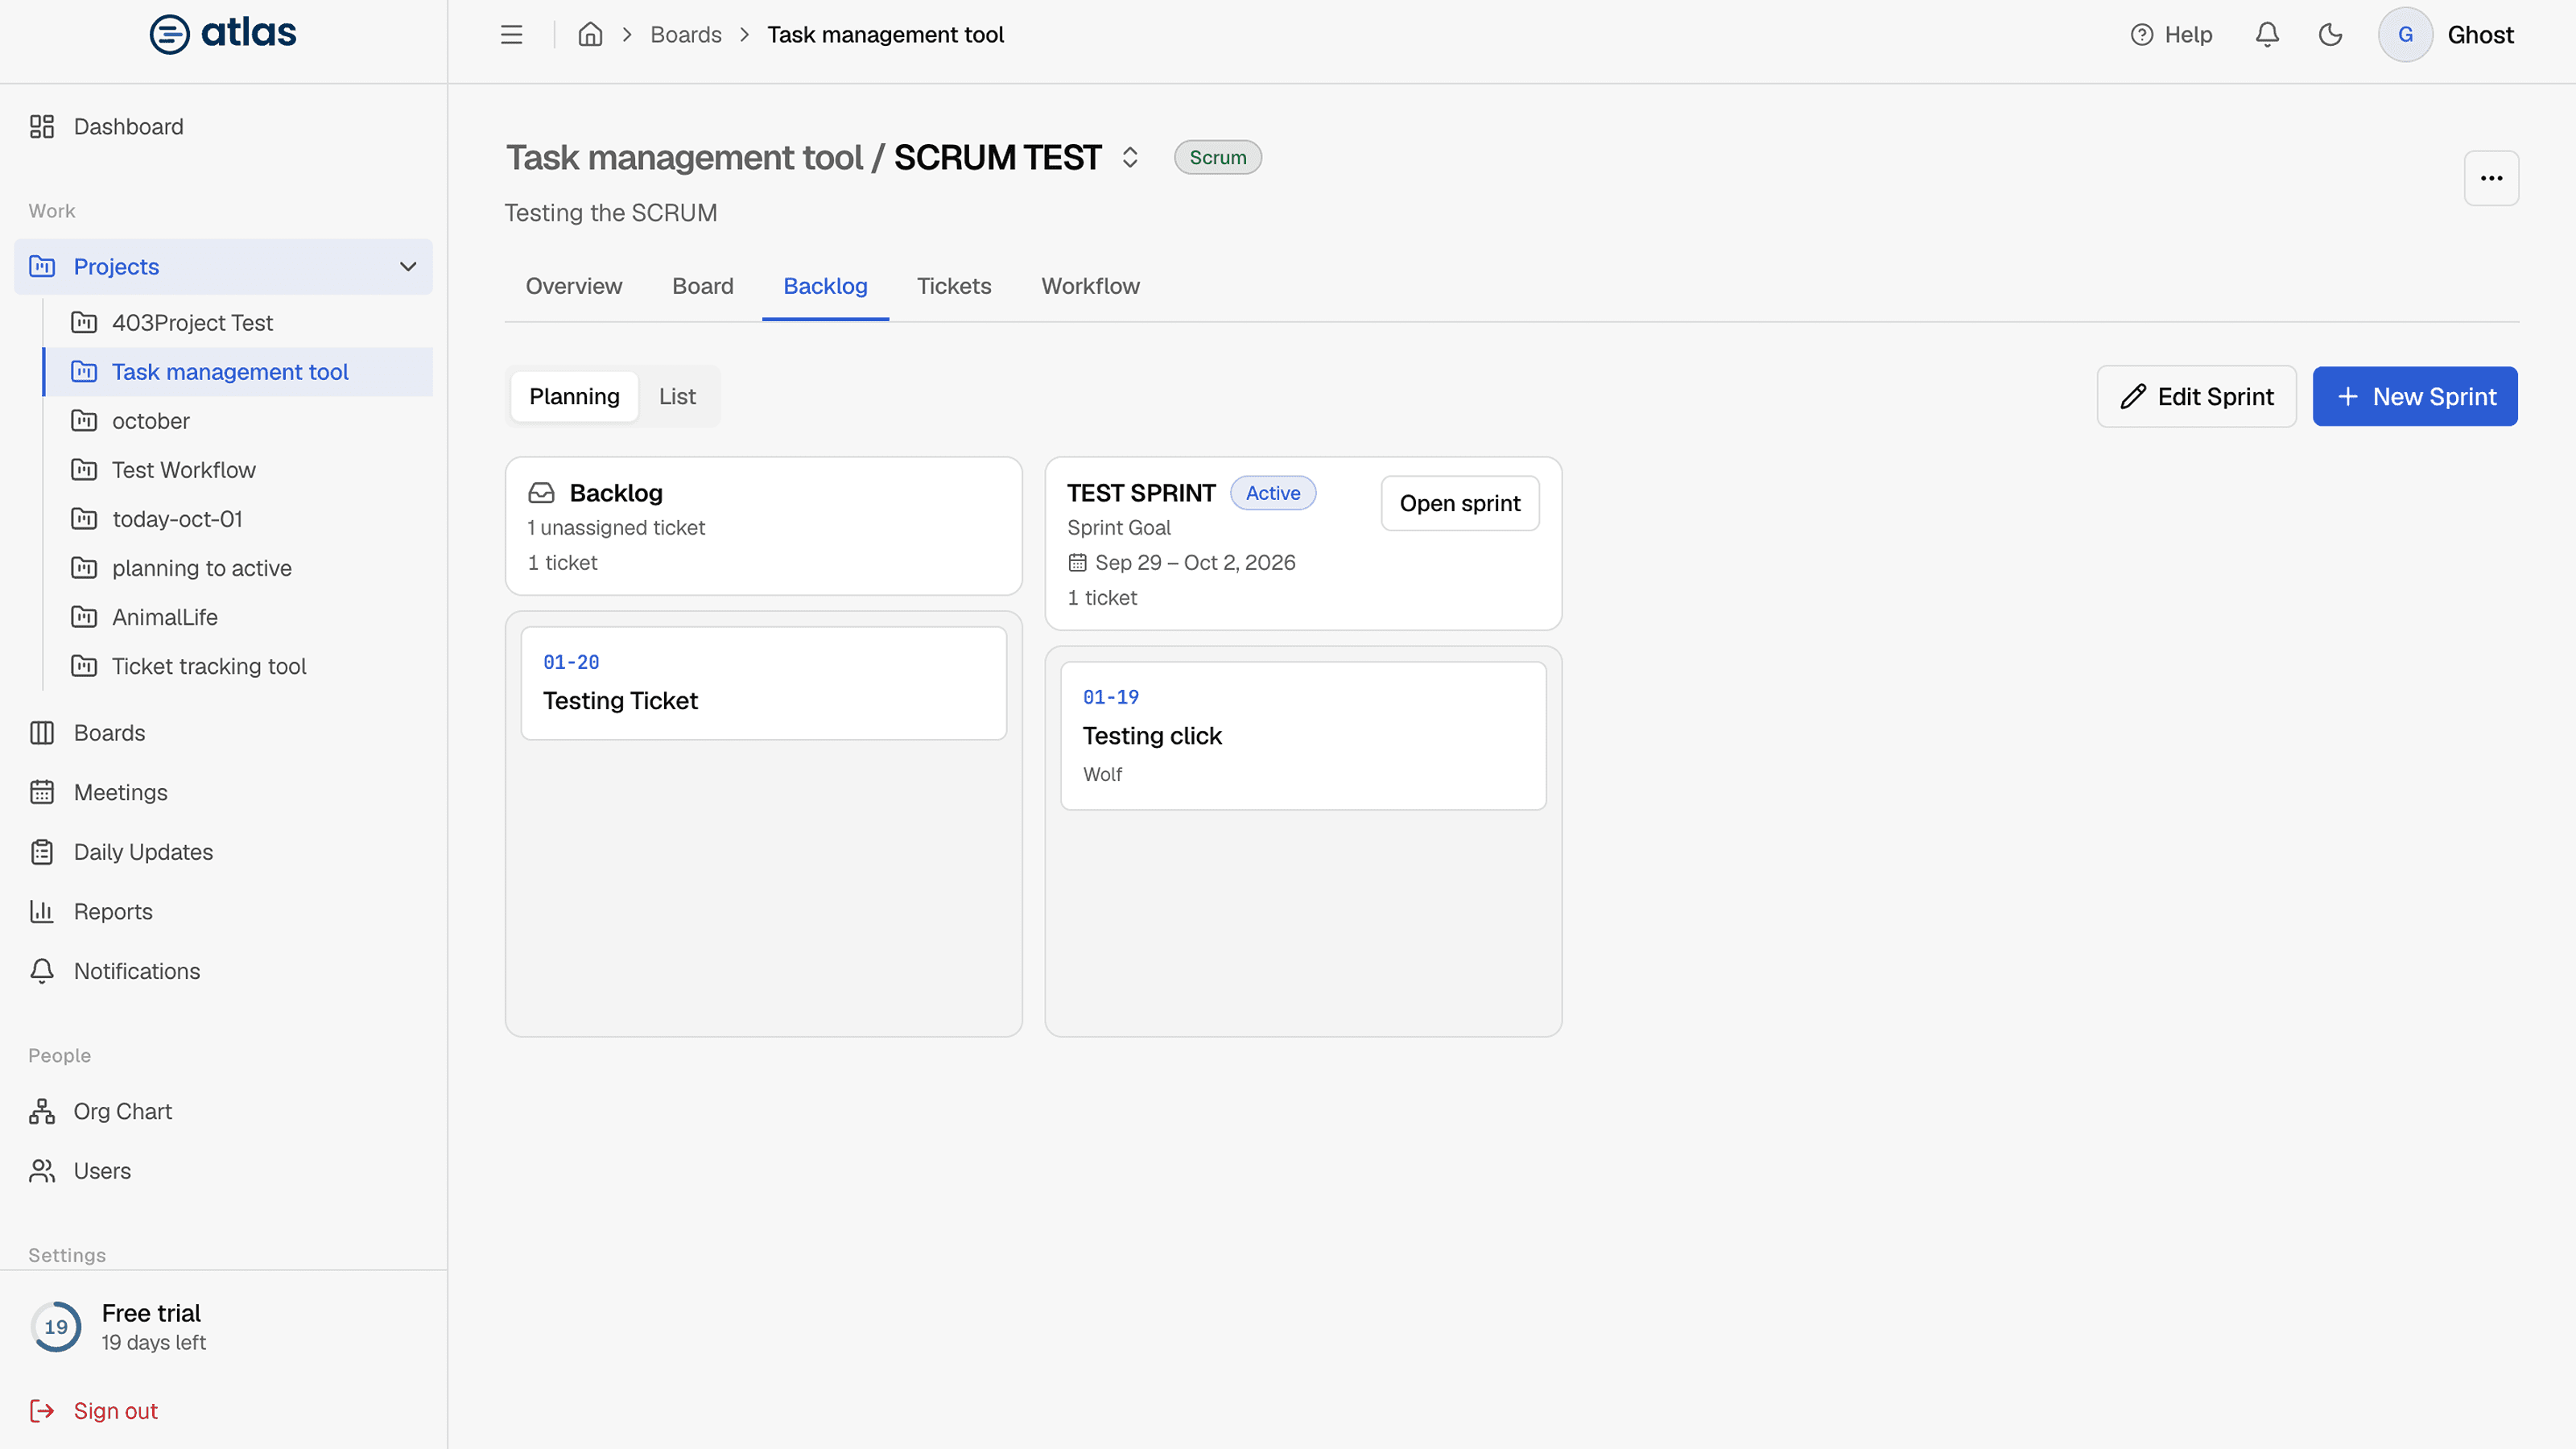Open the notifications bell in the top bar
Viewport: 2576px width, 1449px height.
click(2267, 35)
